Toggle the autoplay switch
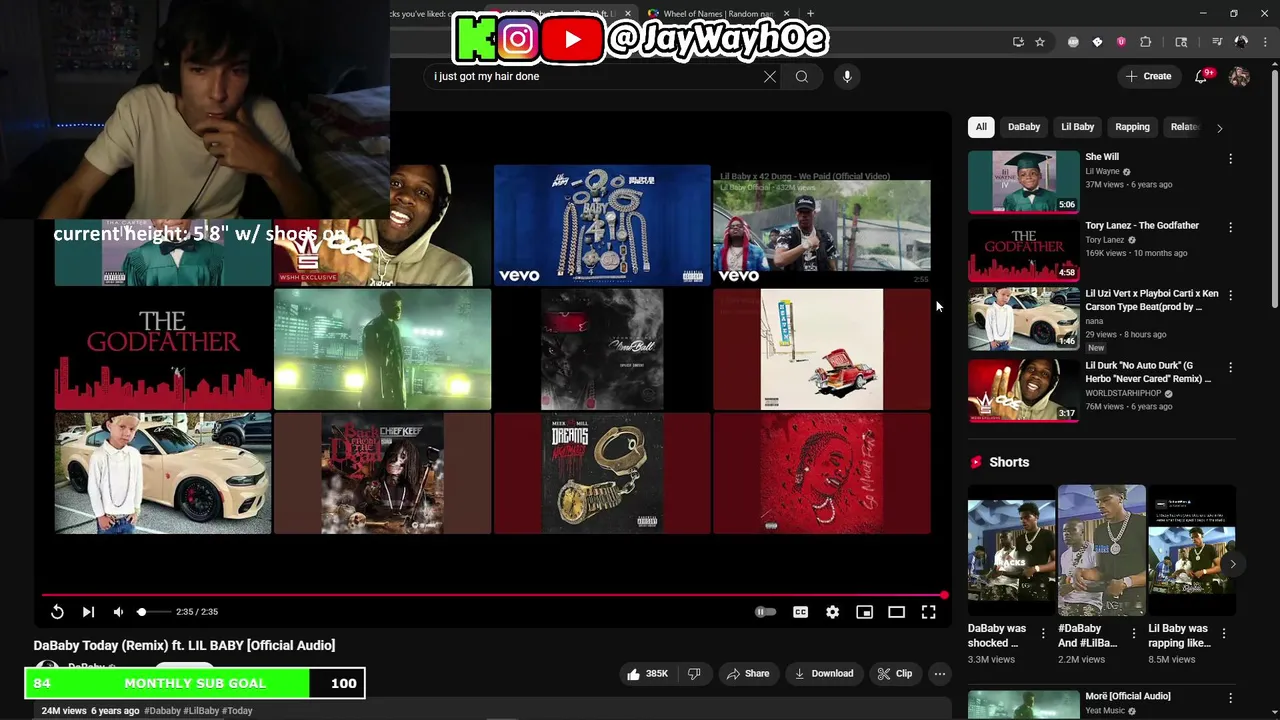The height and width of the screenshot is (720, 1280). tap(765, 612)
